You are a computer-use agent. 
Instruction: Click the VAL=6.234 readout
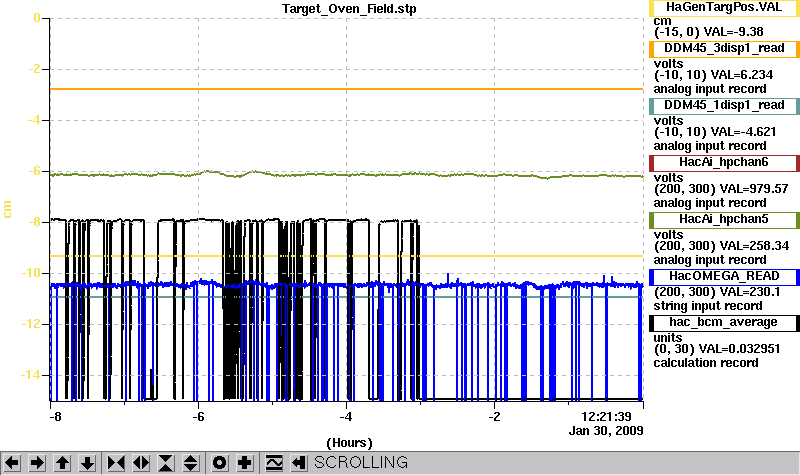click(x=742, y=75)
